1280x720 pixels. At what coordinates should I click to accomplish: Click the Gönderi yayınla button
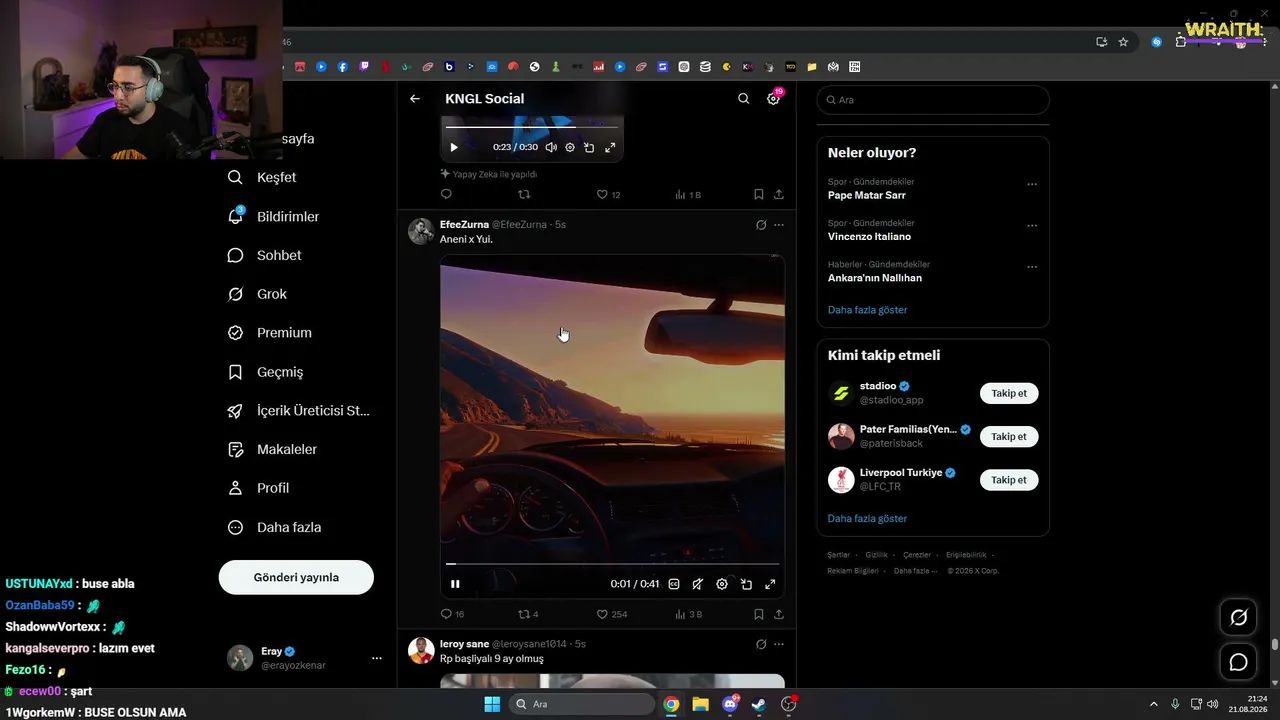click(x=296, y=577)
